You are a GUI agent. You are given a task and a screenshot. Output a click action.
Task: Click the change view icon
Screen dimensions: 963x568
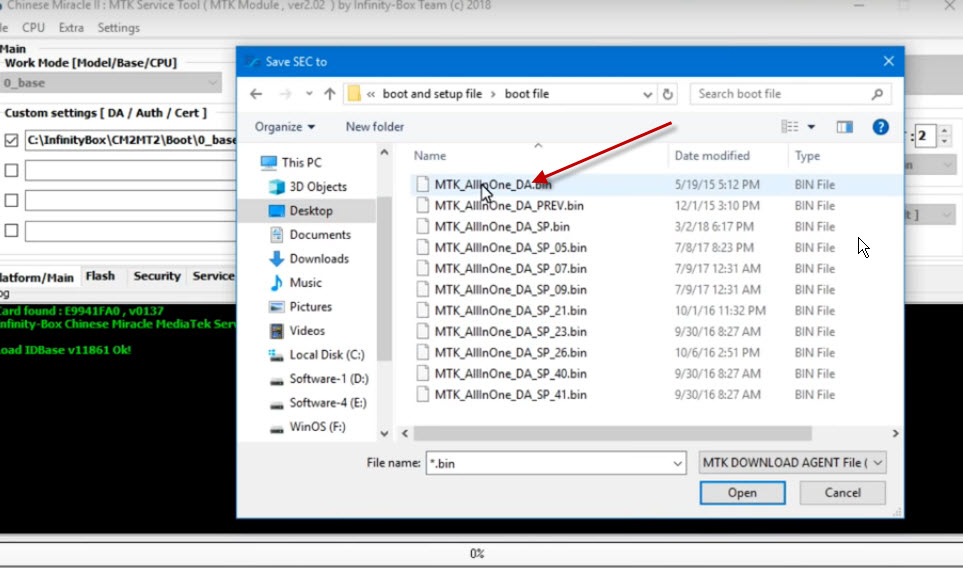[790, 127]
